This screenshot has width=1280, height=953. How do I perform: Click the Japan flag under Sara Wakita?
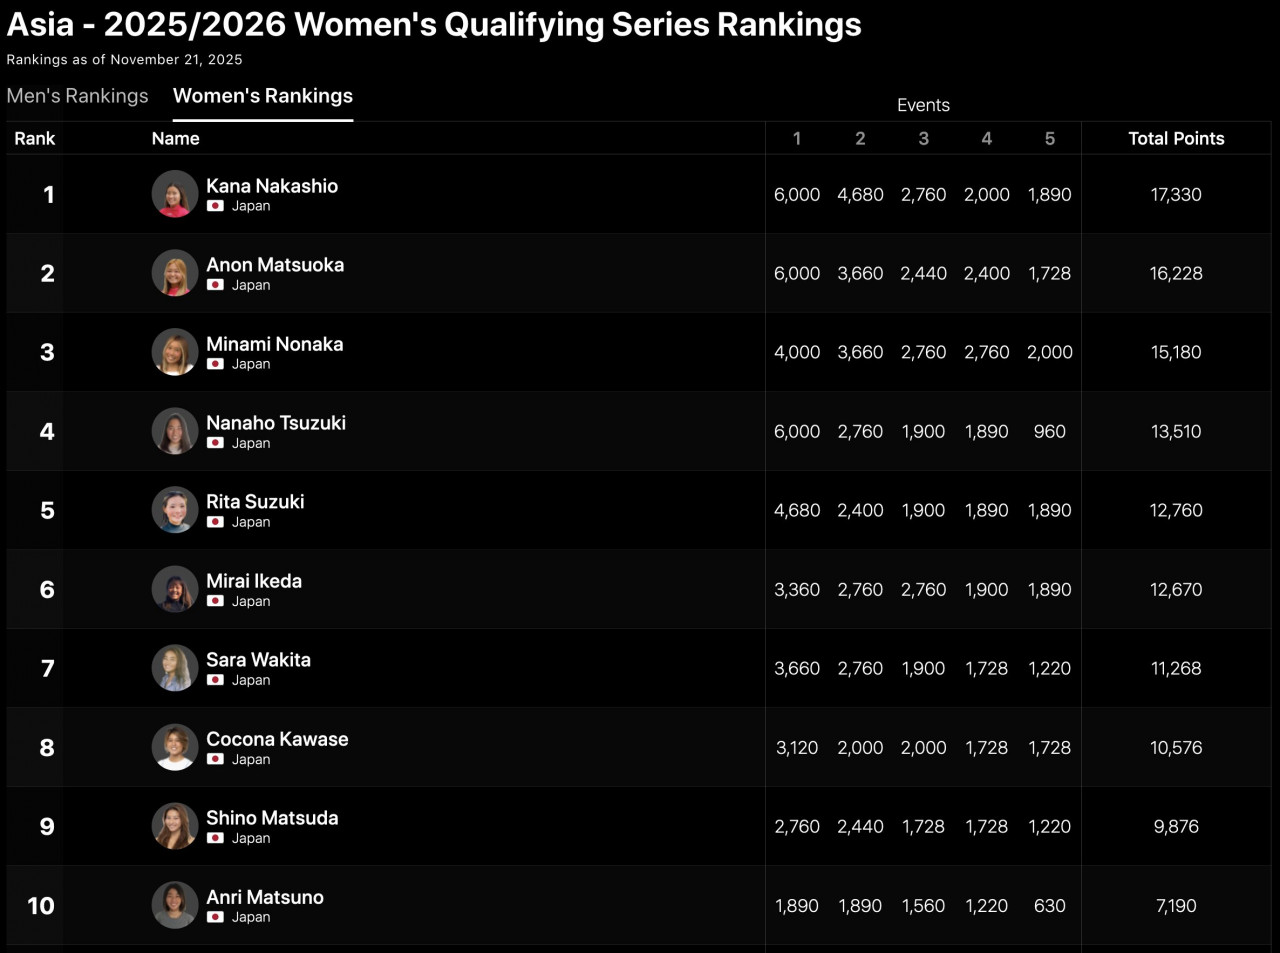(x=215, y=680)
